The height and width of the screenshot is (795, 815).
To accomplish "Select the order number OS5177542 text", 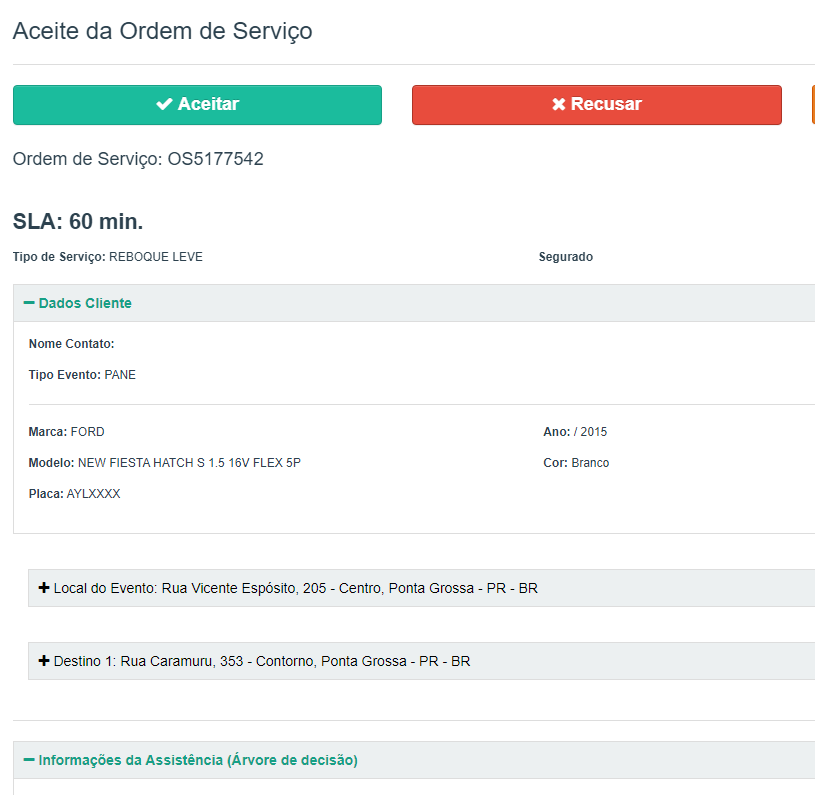I will tap(215, 159).
